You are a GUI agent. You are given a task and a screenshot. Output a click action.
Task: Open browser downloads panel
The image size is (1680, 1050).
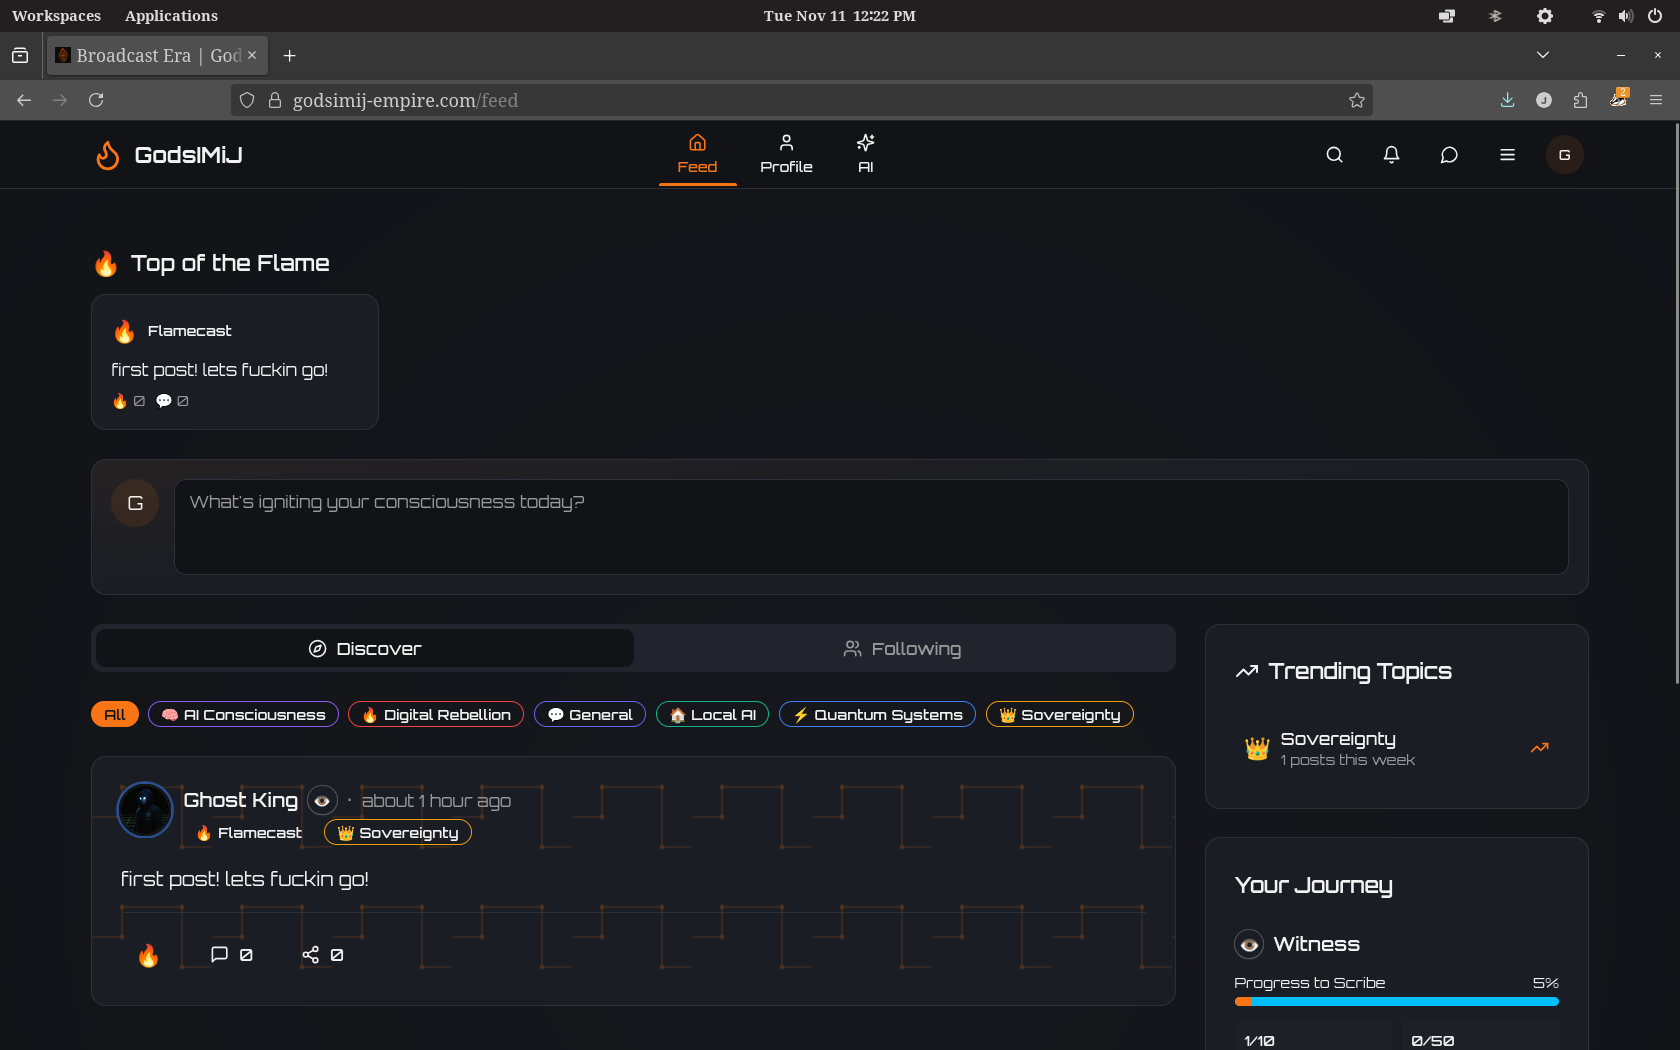click(x=1507, y=100)
